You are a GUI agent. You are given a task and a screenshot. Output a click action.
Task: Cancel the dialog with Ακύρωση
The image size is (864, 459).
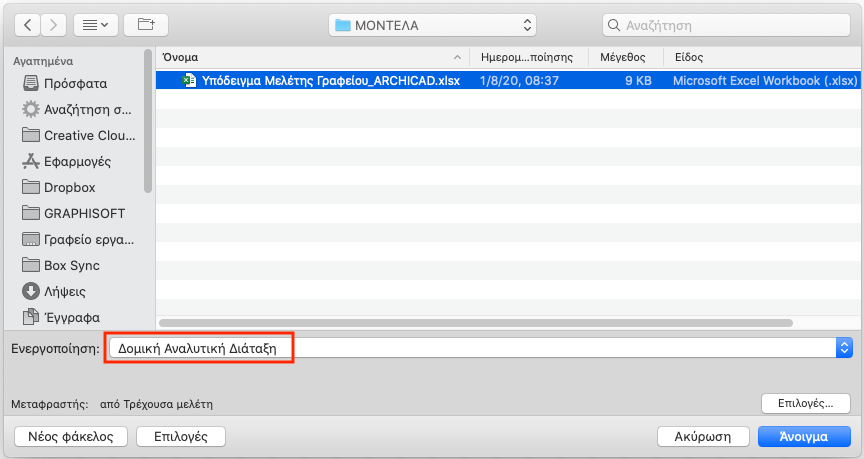pos(703,436)
